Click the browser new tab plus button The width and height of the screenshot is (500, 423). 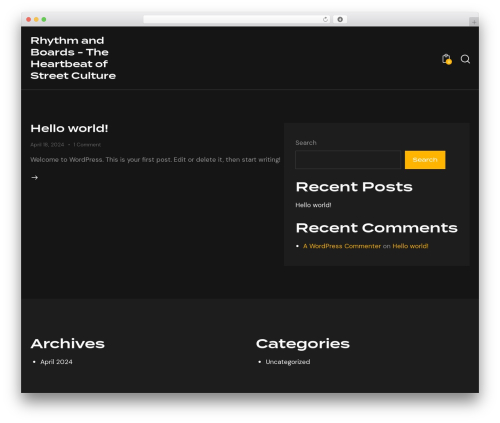click(x=474, y=22)
